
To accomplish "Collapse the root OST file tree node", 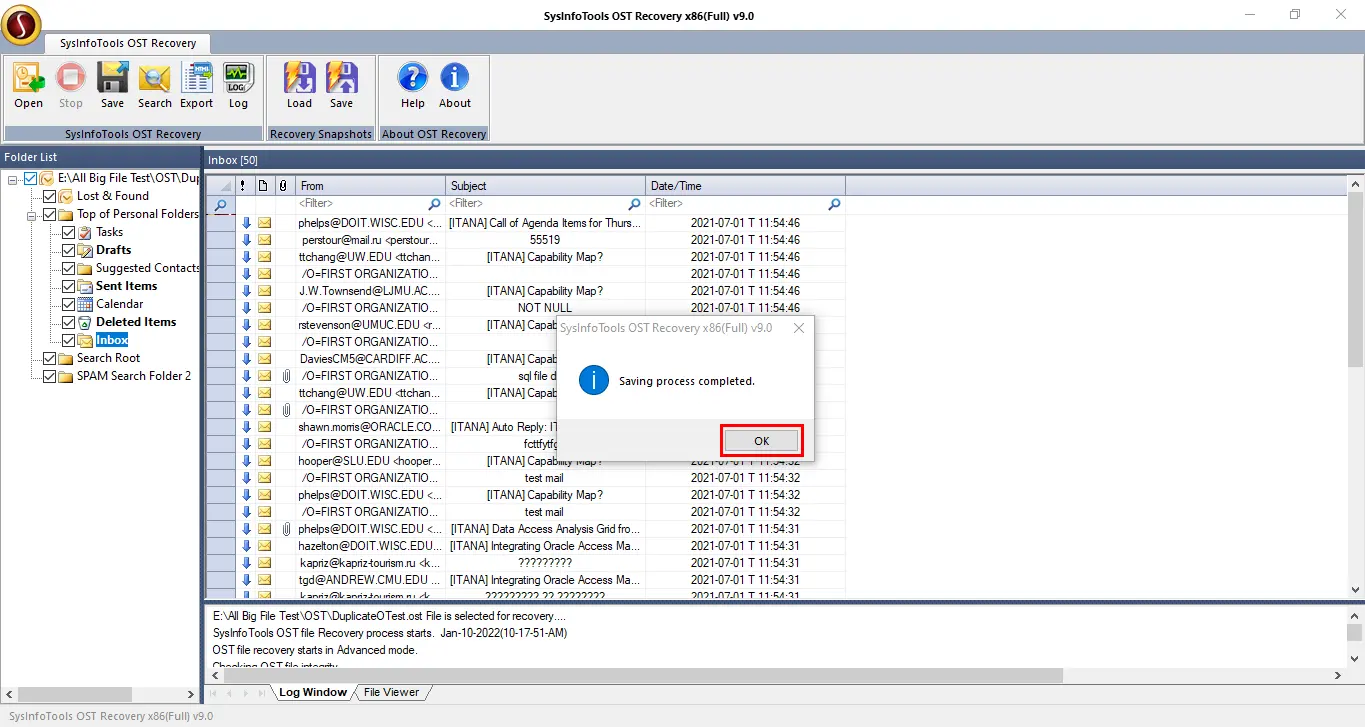I will [13, 178].
